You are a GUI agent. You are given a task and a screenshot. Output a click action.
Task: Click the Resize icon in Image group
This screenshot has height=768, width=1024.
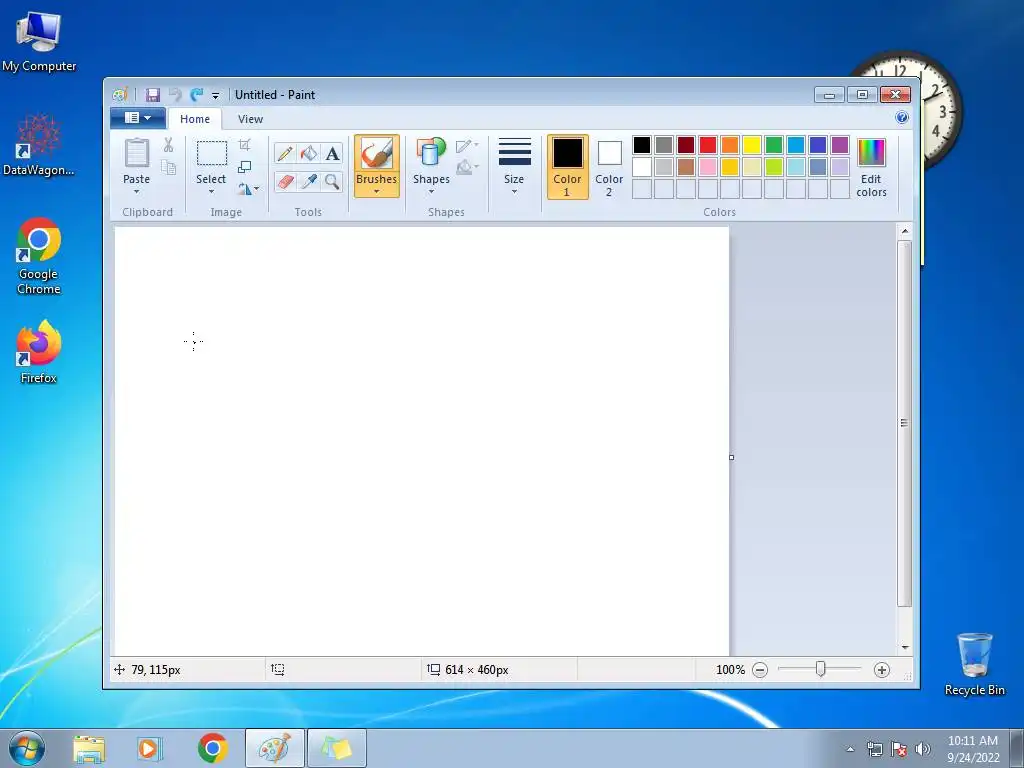point(245,167)
